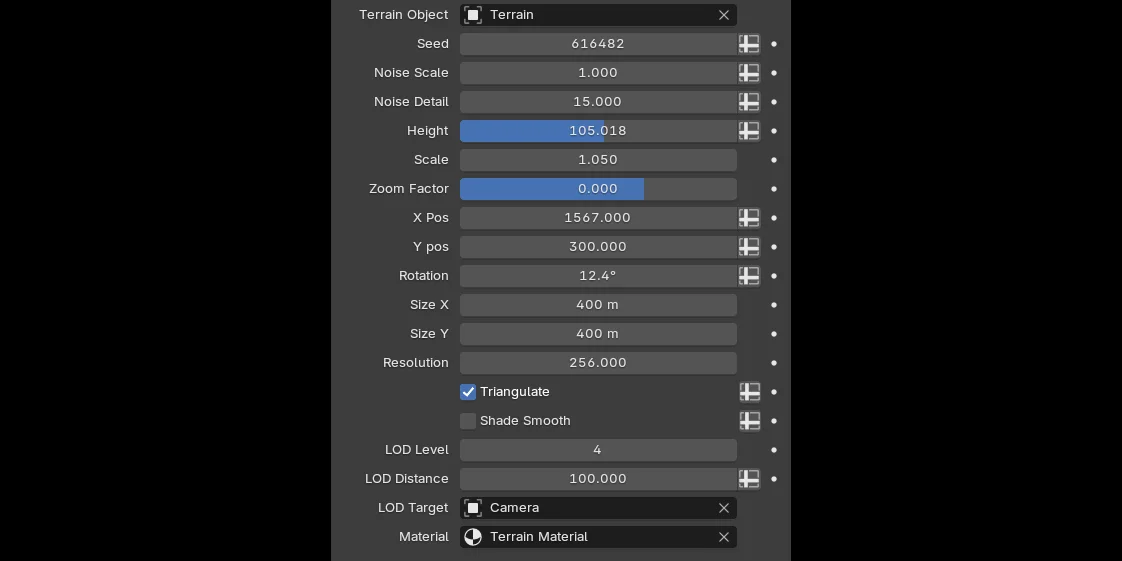
Task: Remove the Camera LOD Target
Action: click(x=724, y=508)
